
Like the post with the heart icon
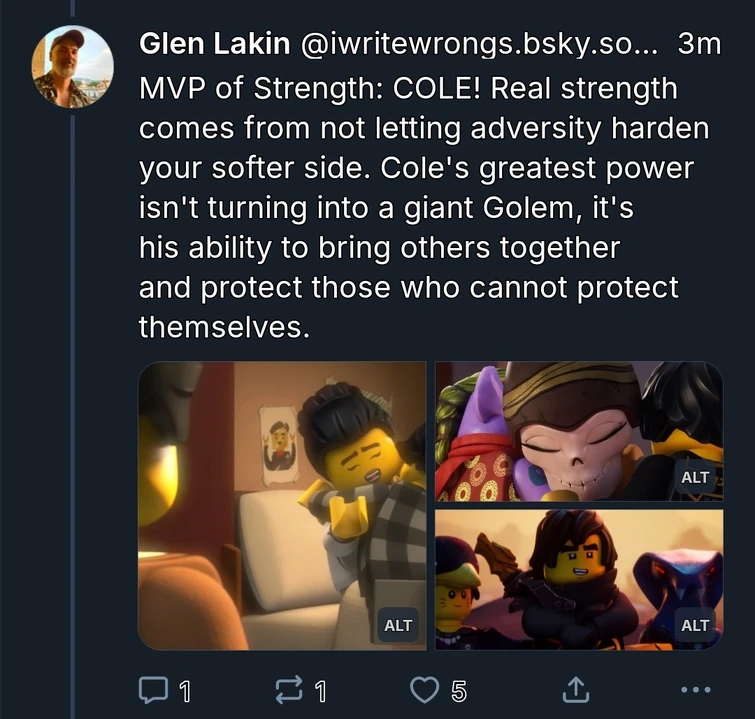pos(424,690)
